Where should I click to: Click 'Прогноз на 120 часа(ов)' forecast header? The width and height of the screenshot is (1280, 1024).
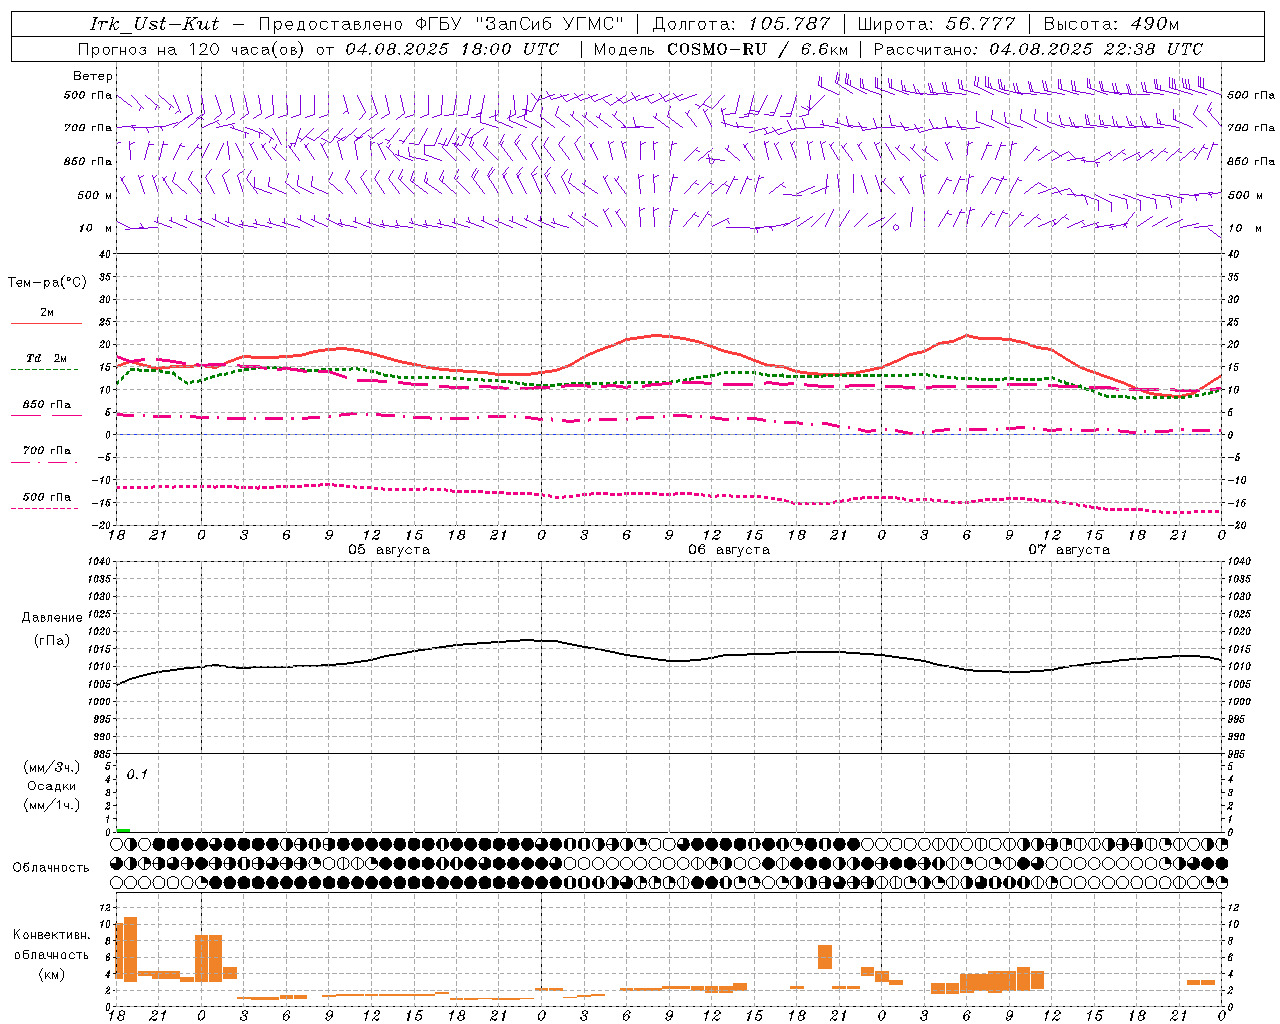coord(193,49)
